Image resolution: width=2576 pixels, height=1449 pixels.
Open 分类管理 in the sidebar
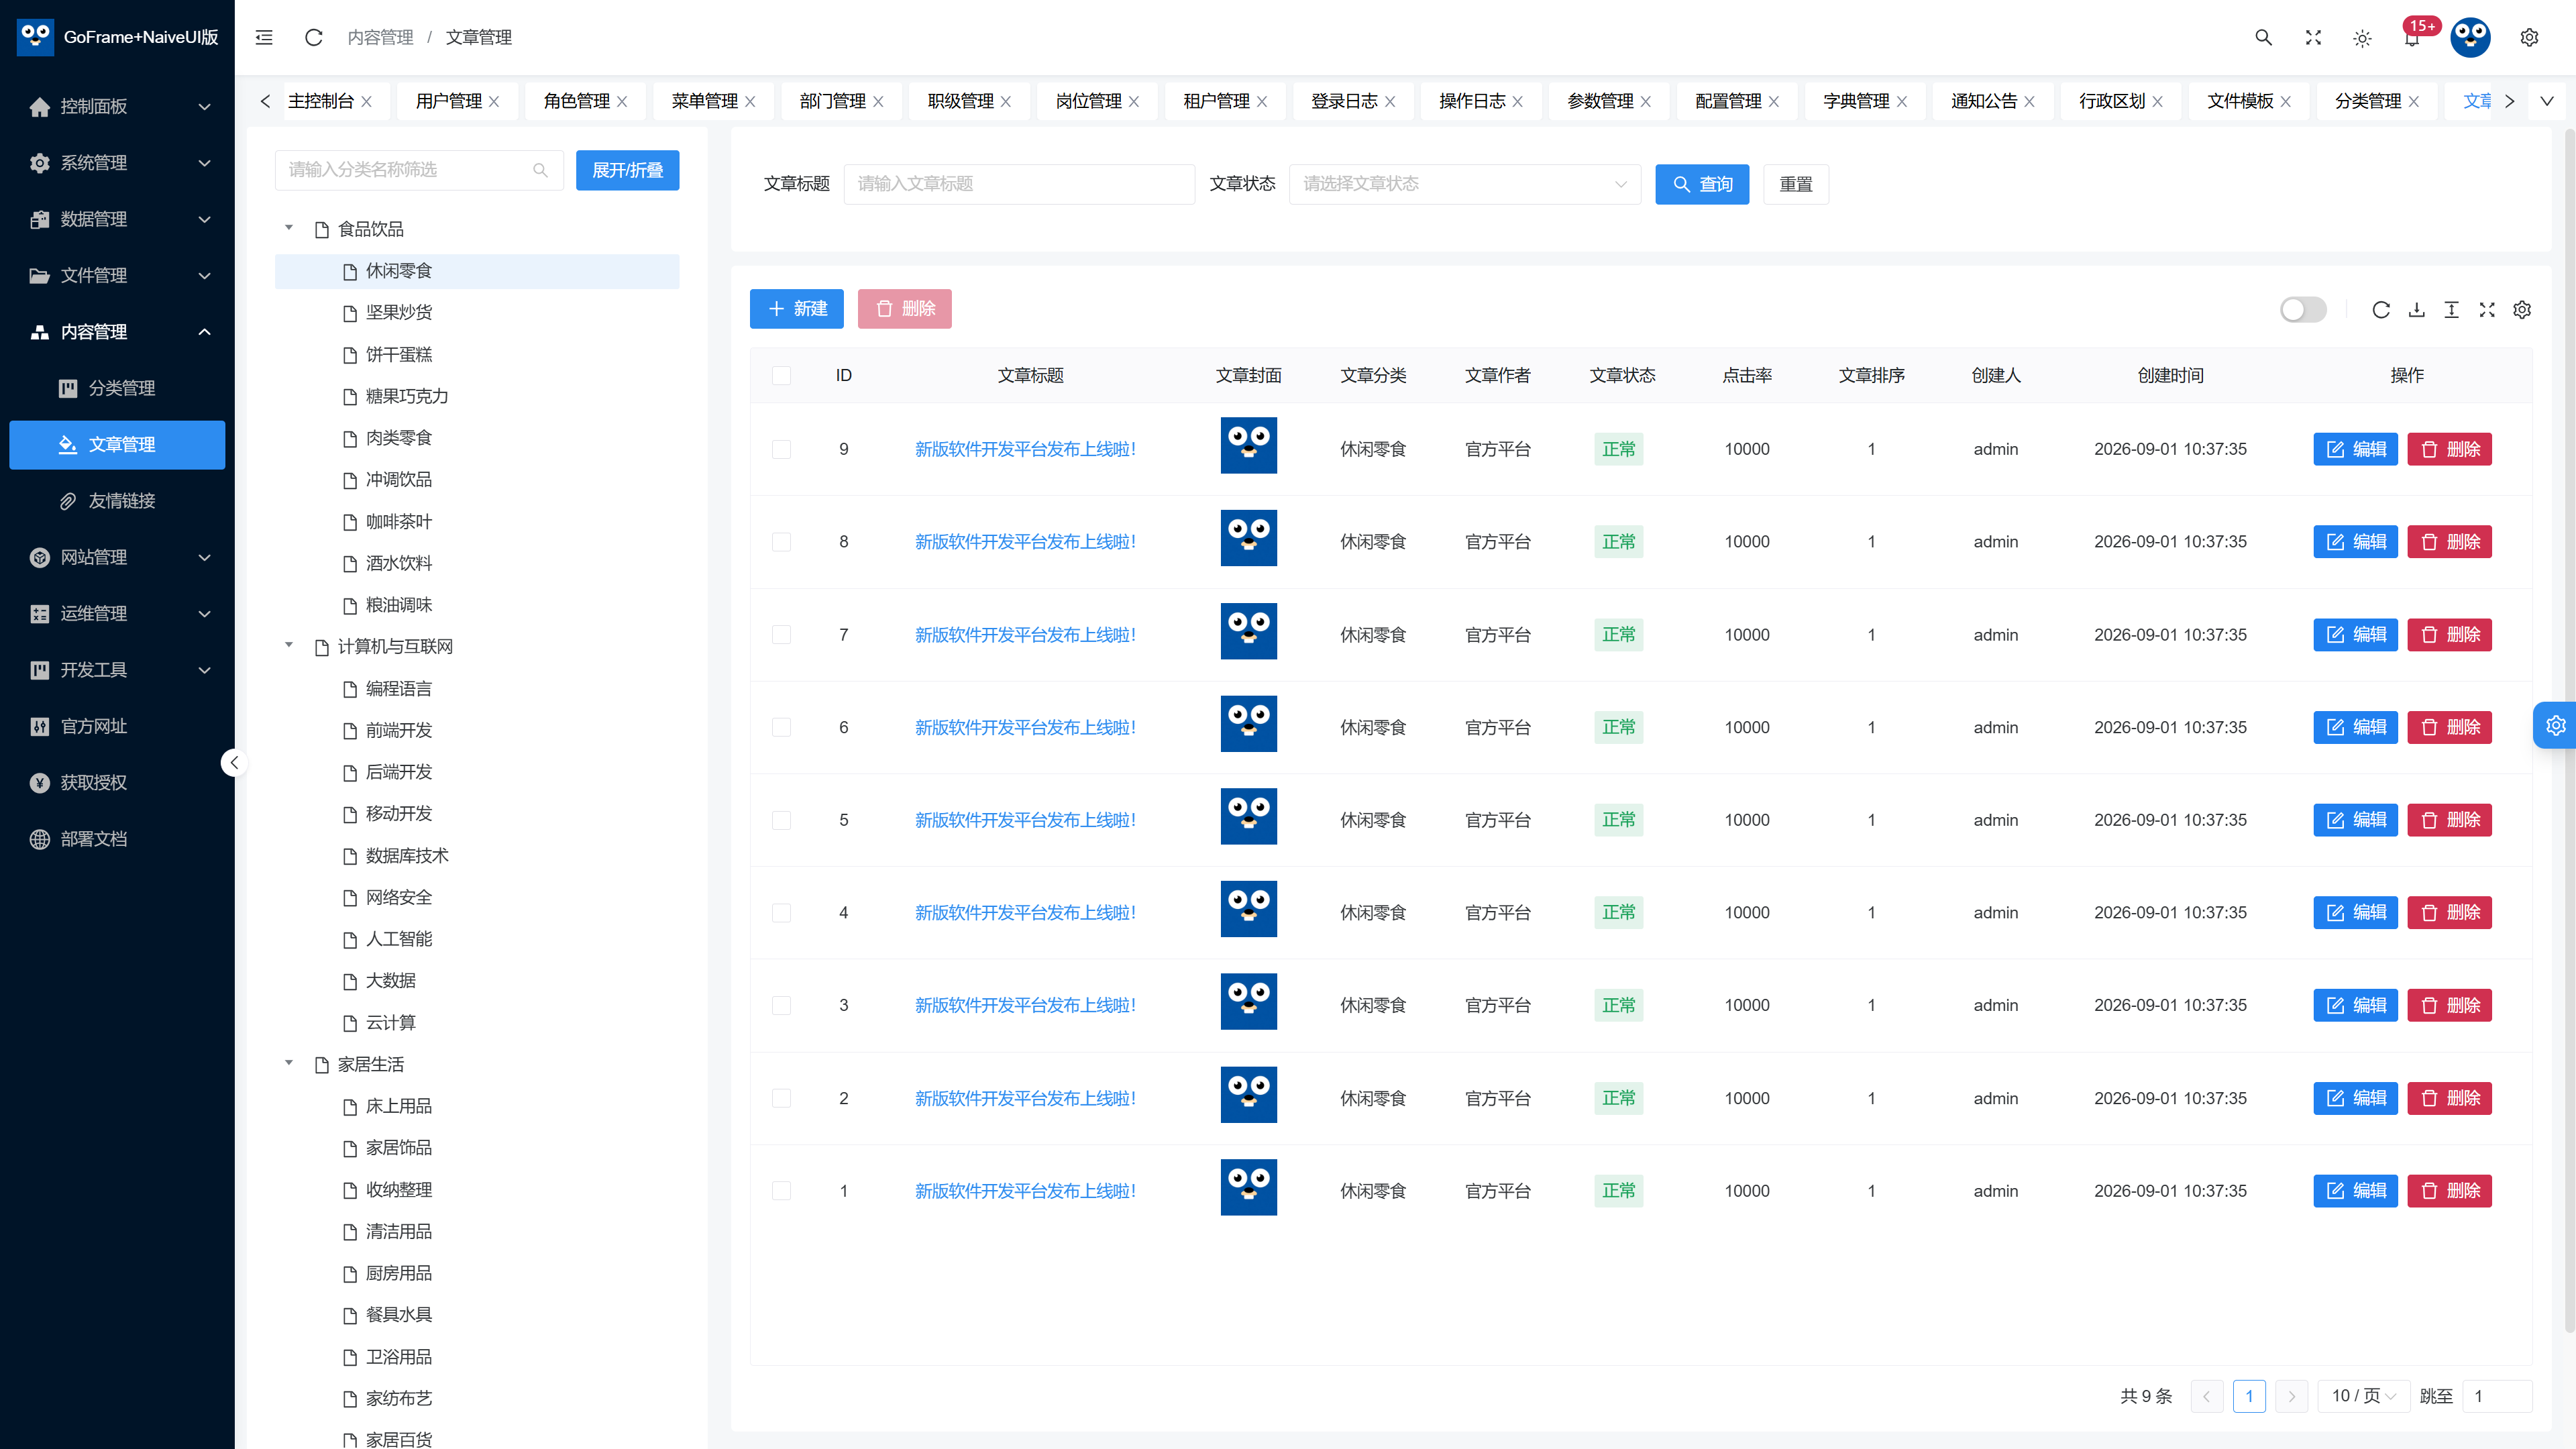coord(117,388)
